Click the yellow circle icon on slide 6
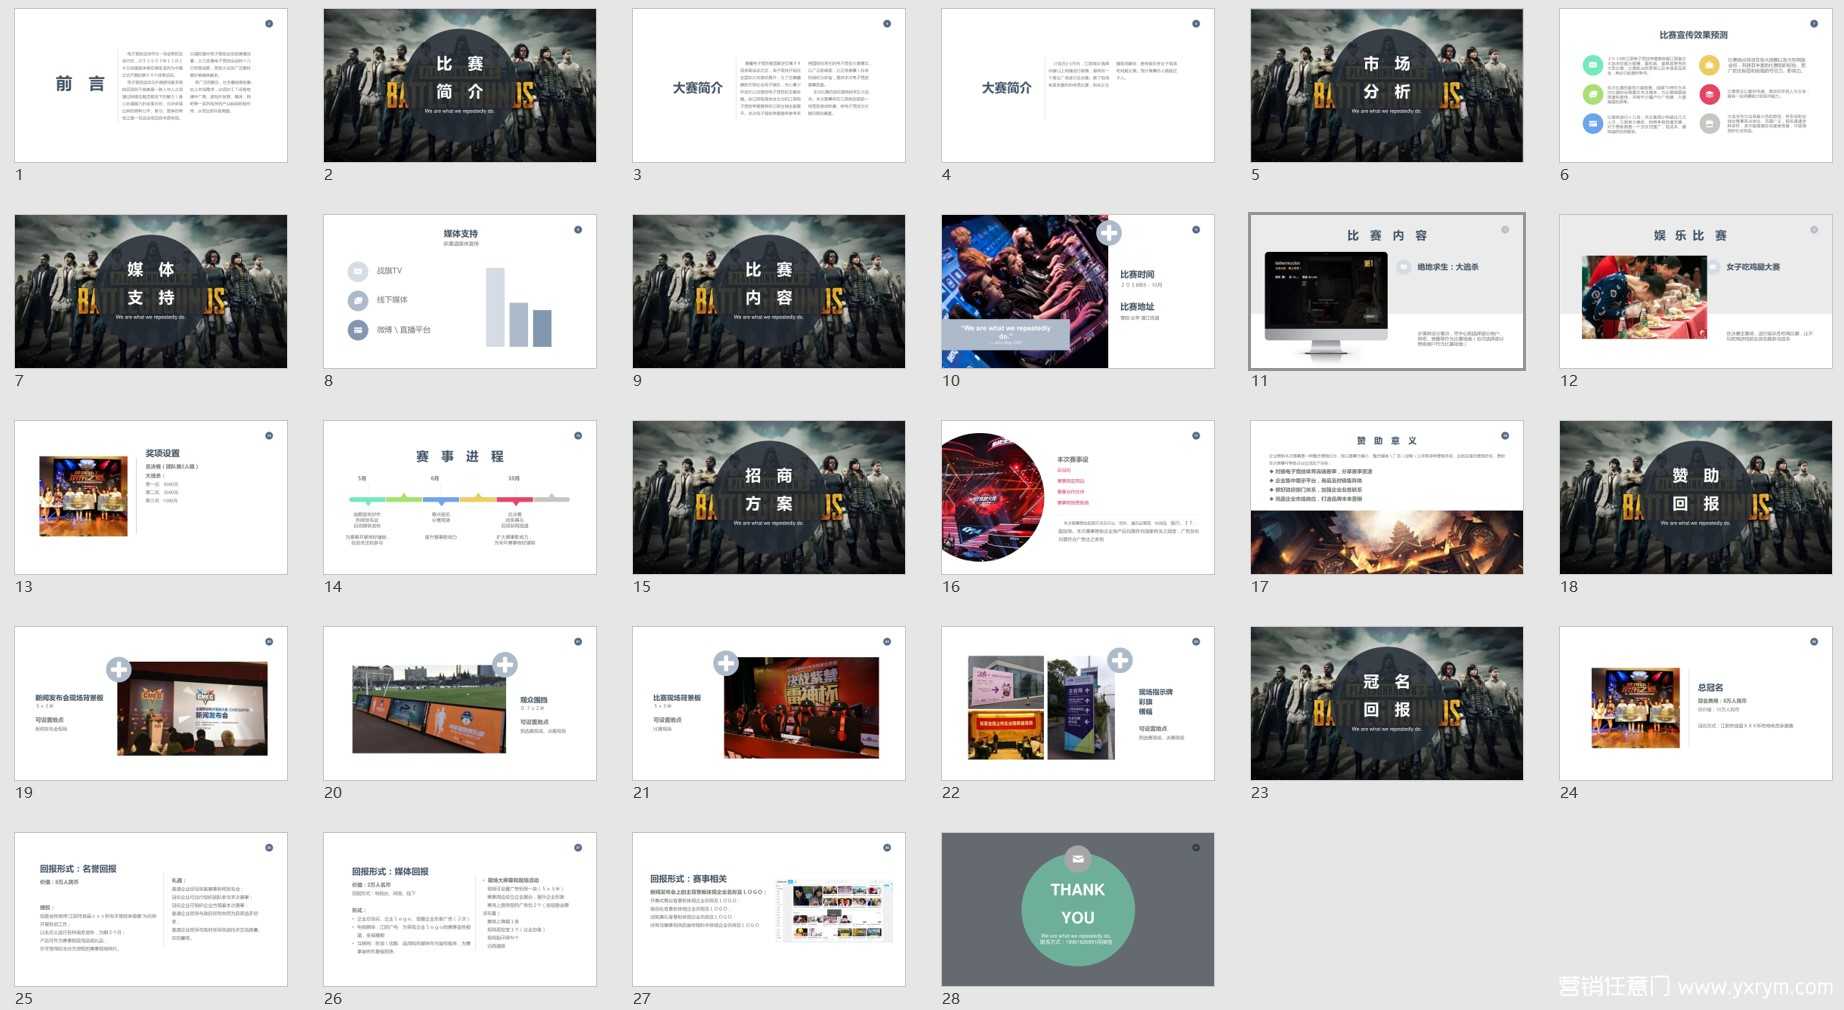This screenshot has height=1010, width=1844. click(1710, 65)
